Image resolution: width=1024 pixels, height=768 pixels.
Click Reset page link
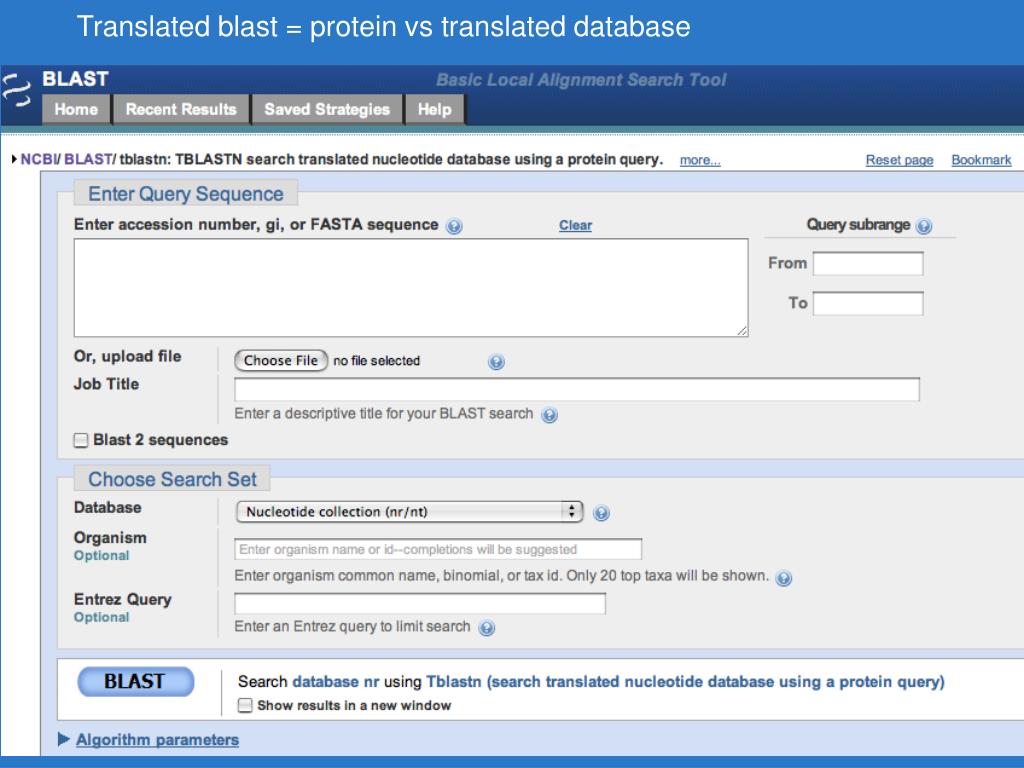coord(899,160)
